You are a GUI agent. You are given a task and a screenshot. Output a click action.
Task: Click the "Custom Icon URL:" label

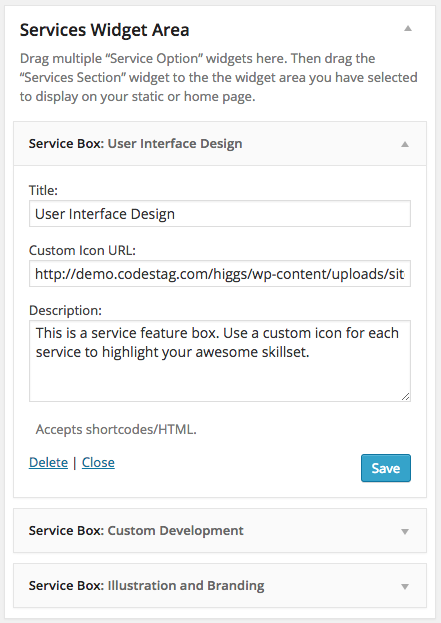coord(82,250)
